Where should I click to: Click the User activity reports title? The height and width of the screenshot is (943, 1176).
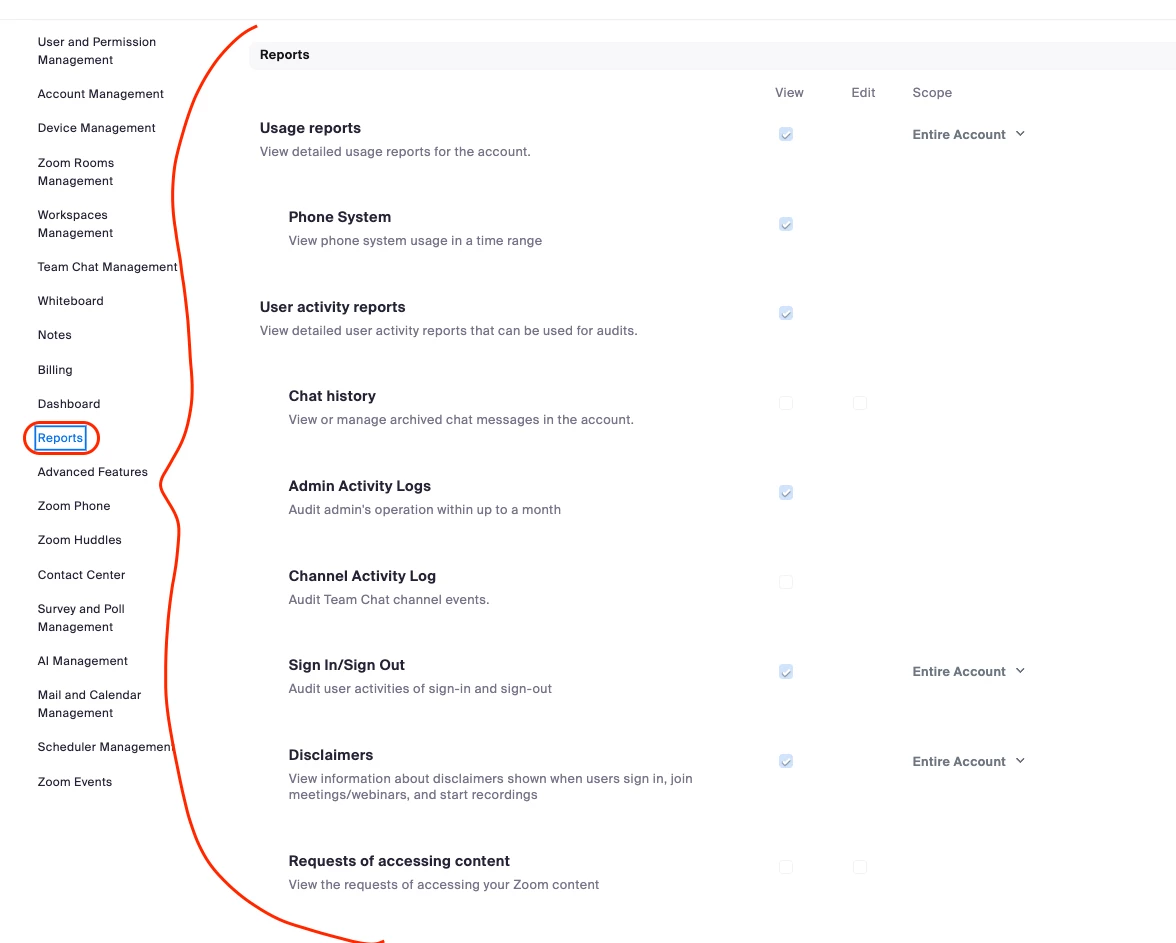(x=332, y=307)
